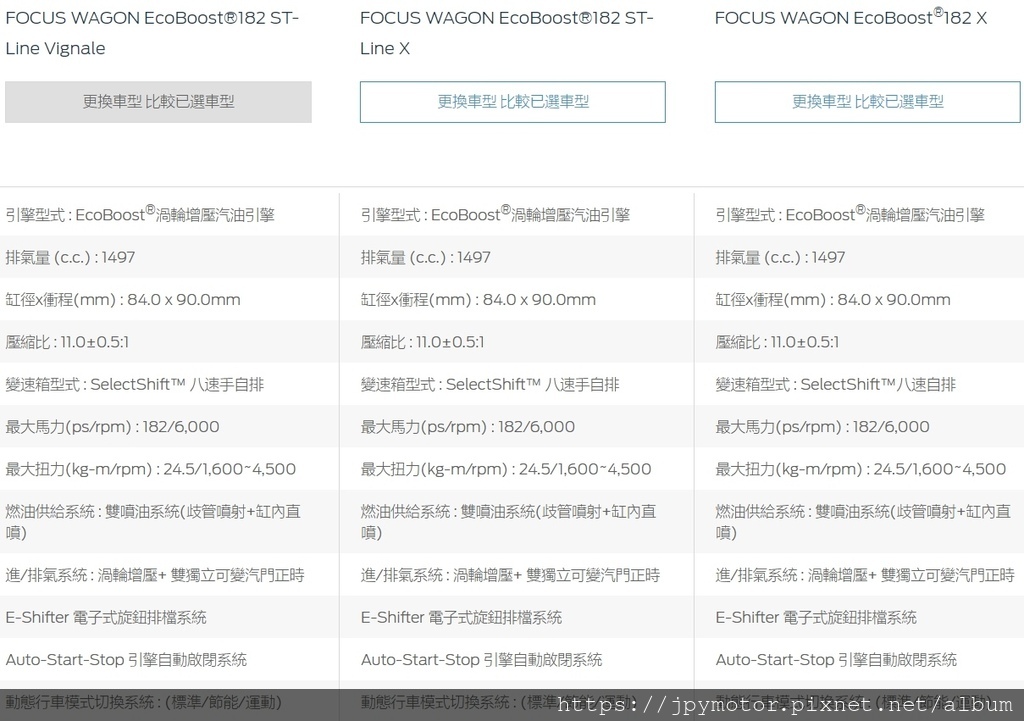The width and height of the screenshot is (1024, 721).
Task: Click engine type row in Vignale column
Action: pyautogui.click(x=169, y=214)
